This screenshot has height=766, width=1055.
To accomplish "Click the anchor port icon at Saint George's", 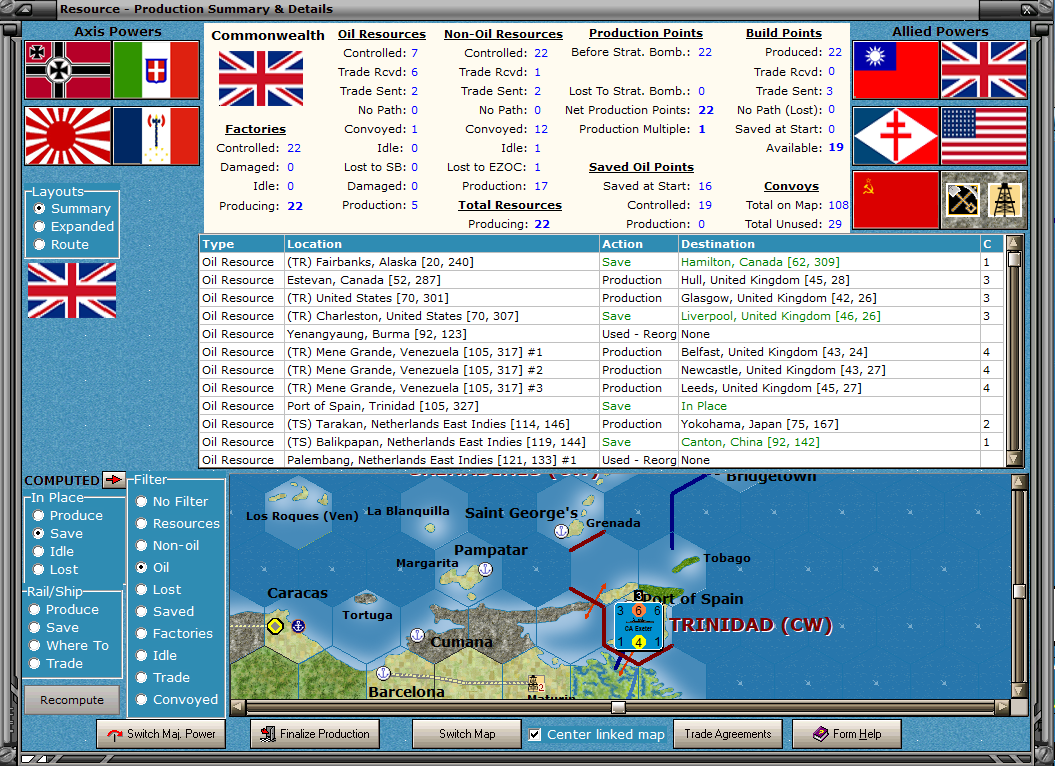I will pyautogui.click(x=561, y=531).
